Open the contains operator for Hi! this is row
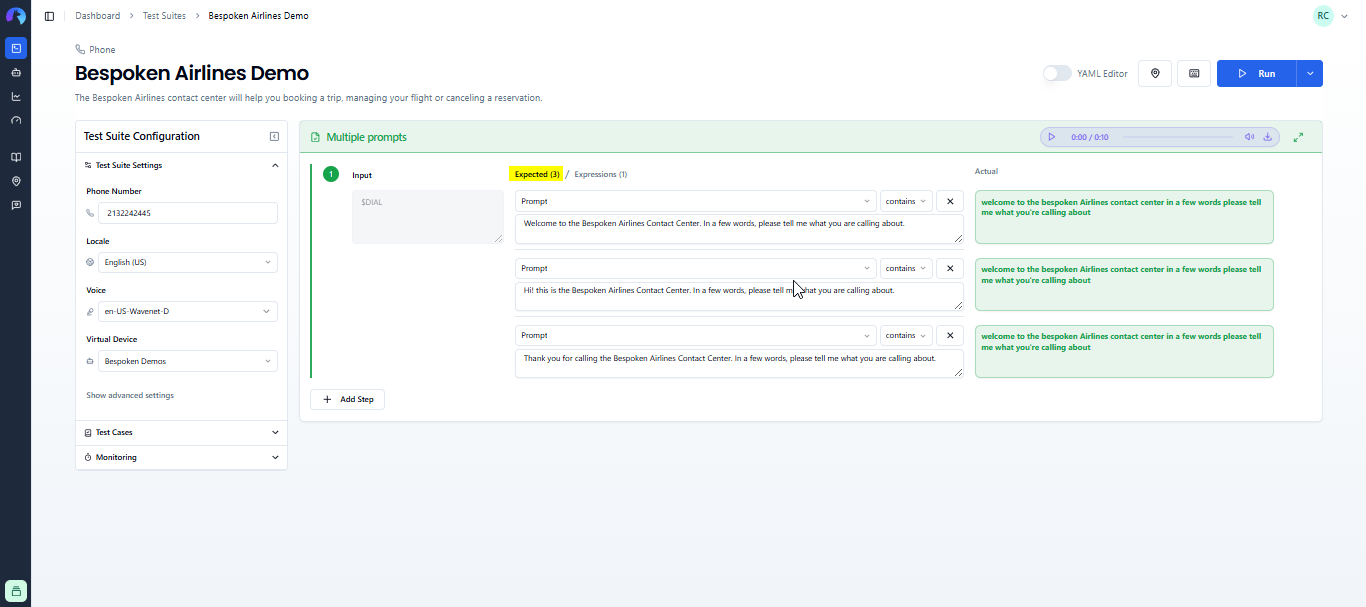 pyautogui.click(x=906, y=268)
